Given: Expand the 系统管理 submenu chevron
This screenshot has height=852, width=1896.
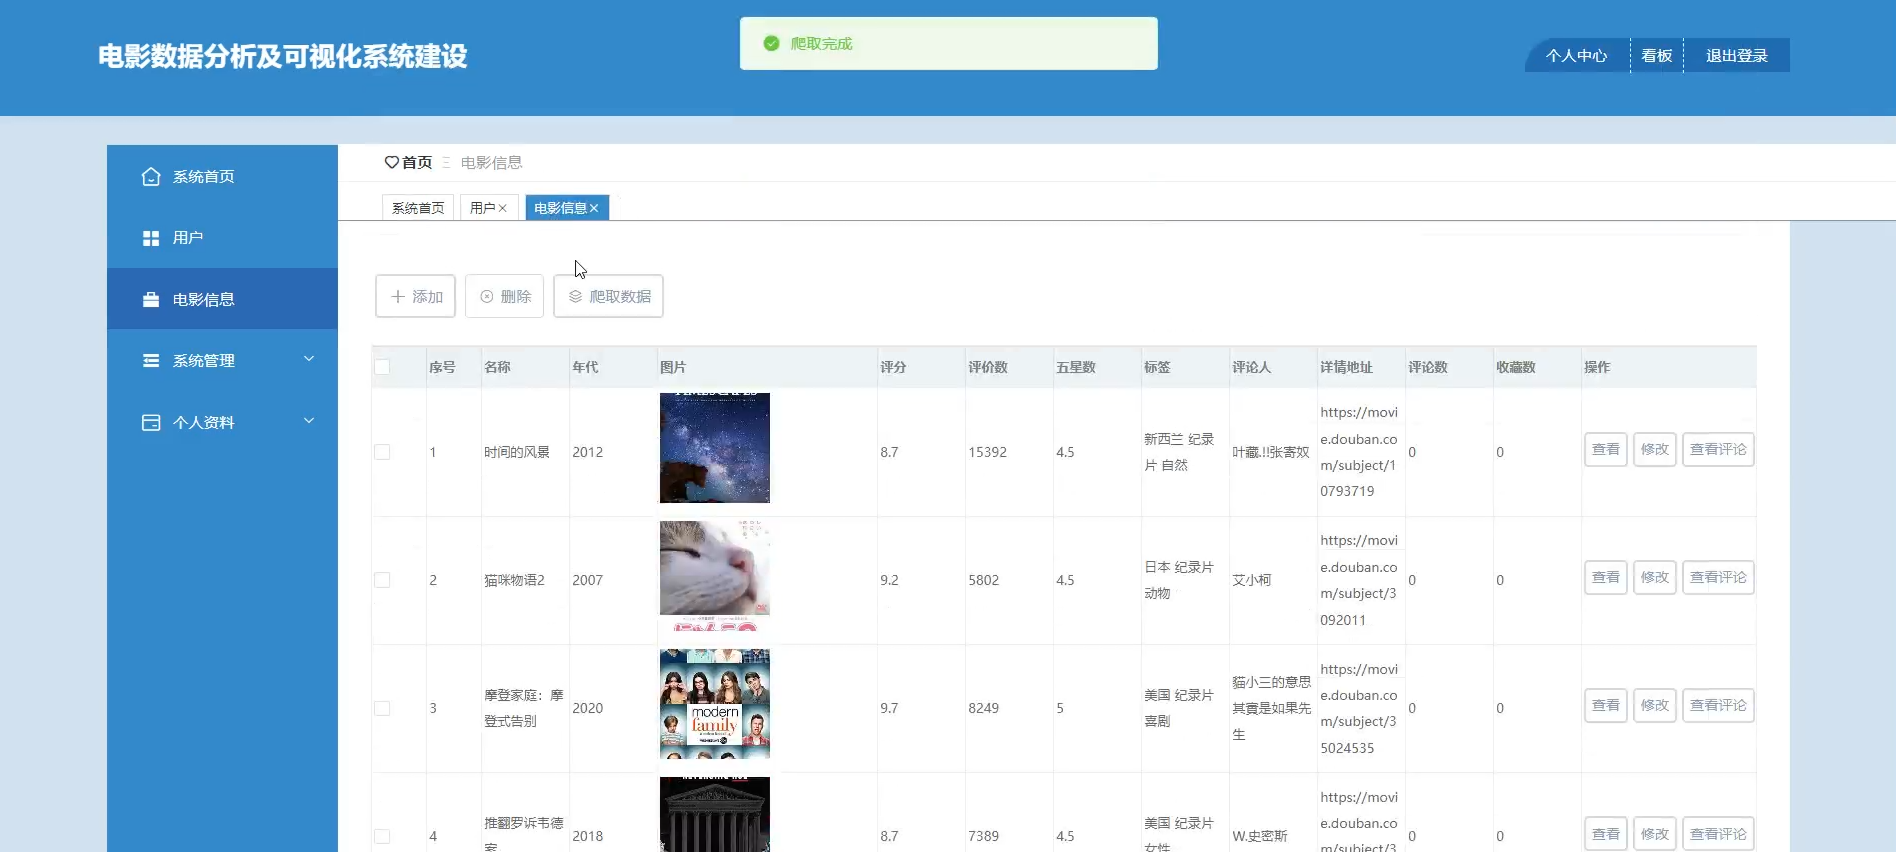Looking at the screenshot, I should pos(309,359).
